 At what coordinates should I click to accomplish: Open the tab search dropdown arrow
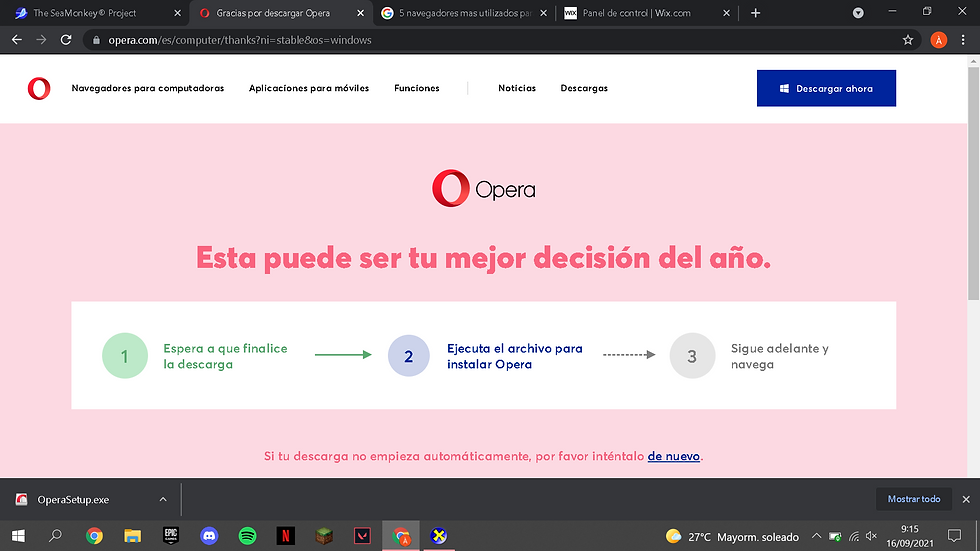coord(858,12)
